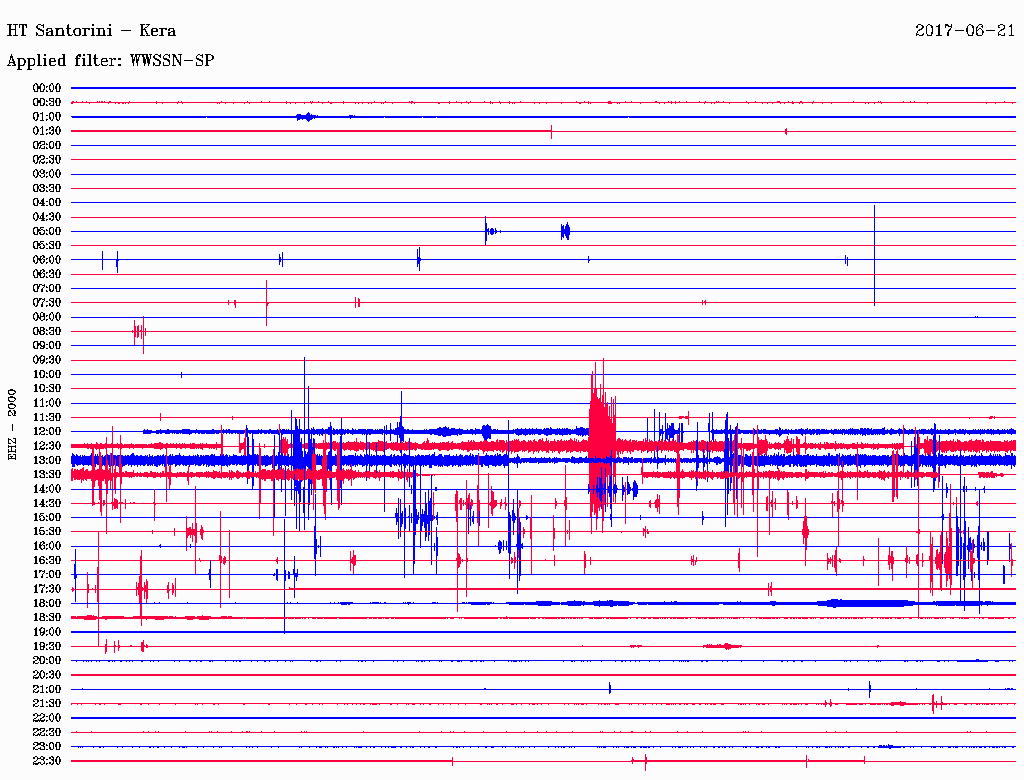Click the tall blue spike crossing the 06:00 trace
Image resolution: width=1024 pixels, height=780 pixels.
click(874, 255)
